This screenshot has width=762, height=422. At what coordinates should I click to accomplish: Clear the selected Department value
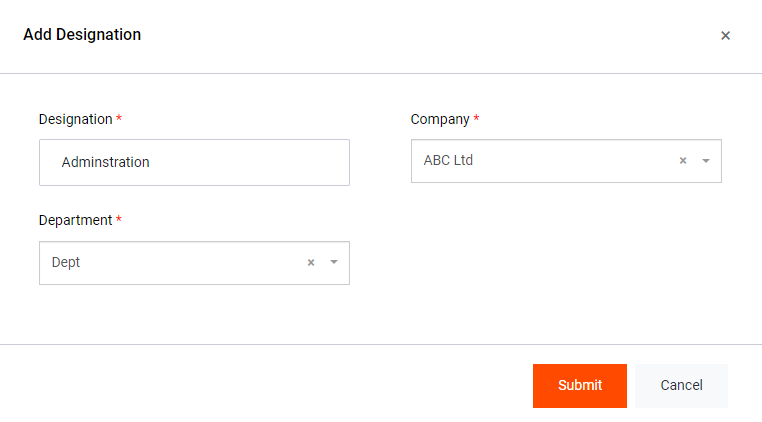tap(311, 262)
